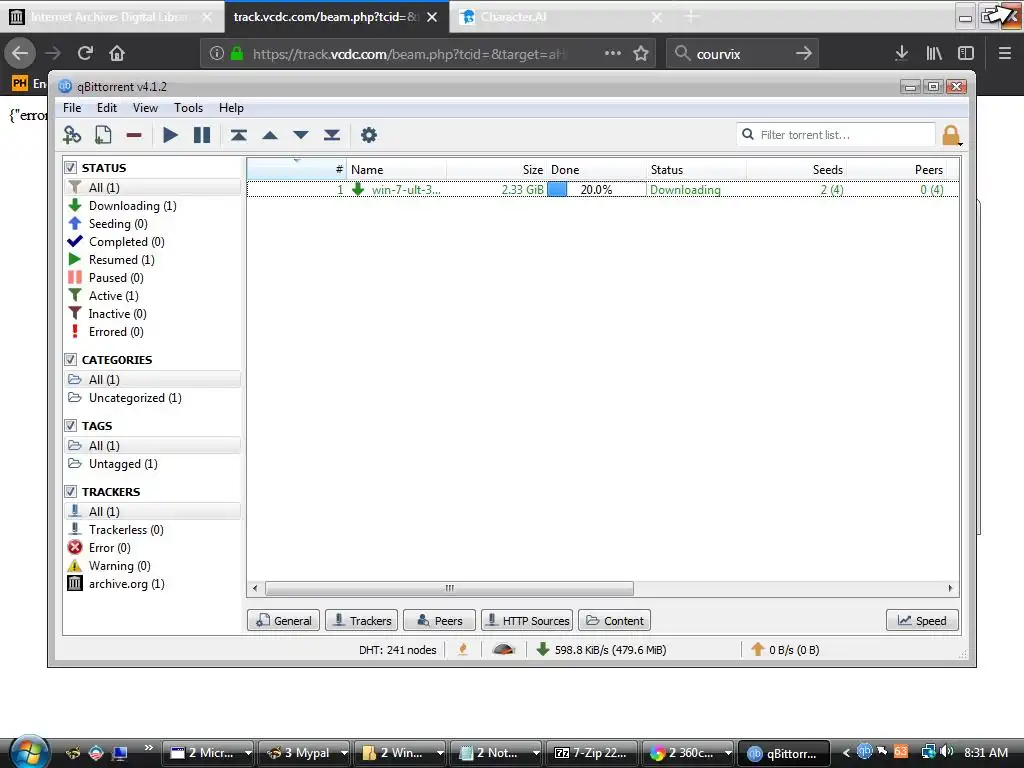This screenshot has width=1024, height=768.
Task: Sort torrents by Seeds column
Action: tap(796, 170)
